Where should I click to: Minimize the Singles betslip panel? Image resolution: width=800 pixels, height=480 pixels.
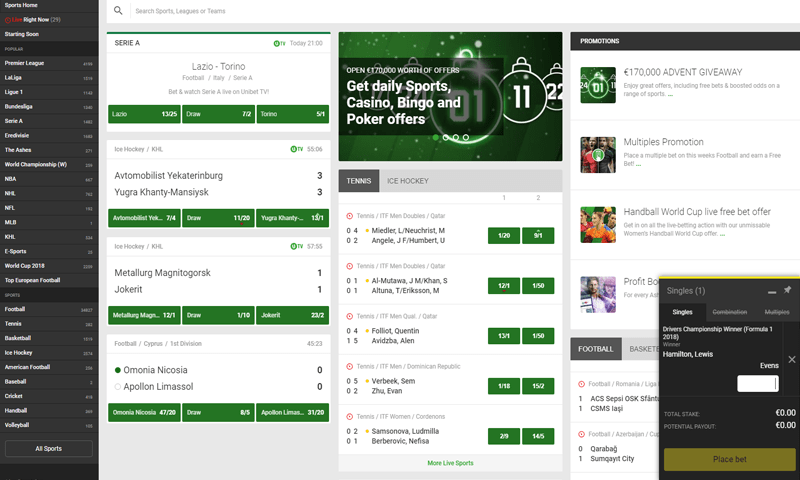[771, 290]
